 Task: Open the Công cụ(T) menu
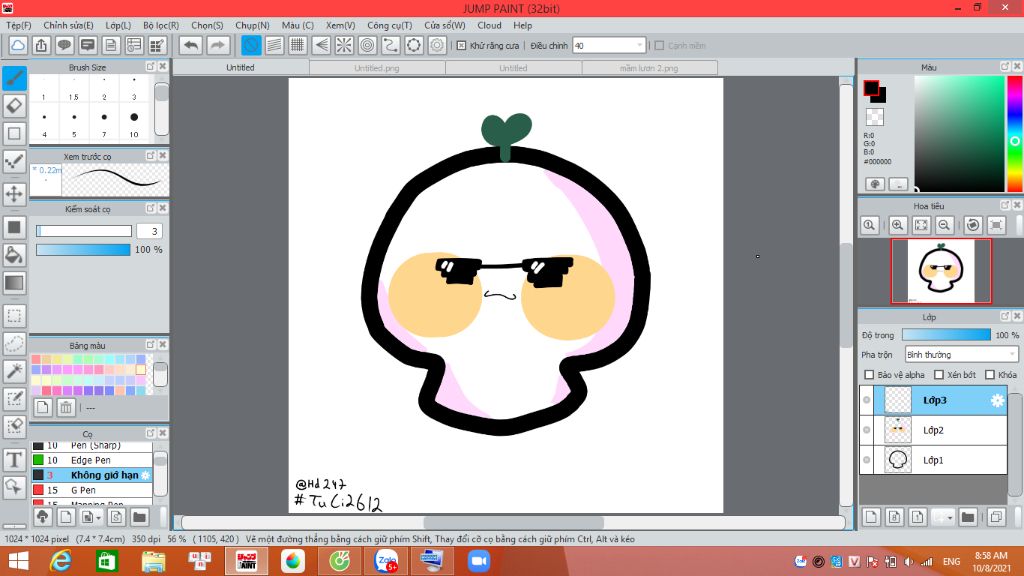point(389,25)
